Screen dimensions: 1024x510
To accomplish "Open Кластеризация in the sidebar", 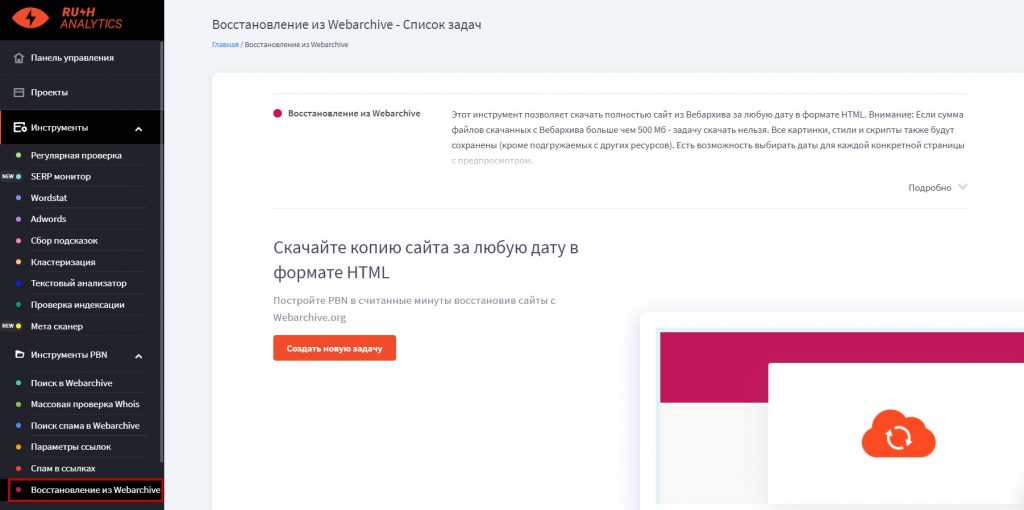I will 63,262.
